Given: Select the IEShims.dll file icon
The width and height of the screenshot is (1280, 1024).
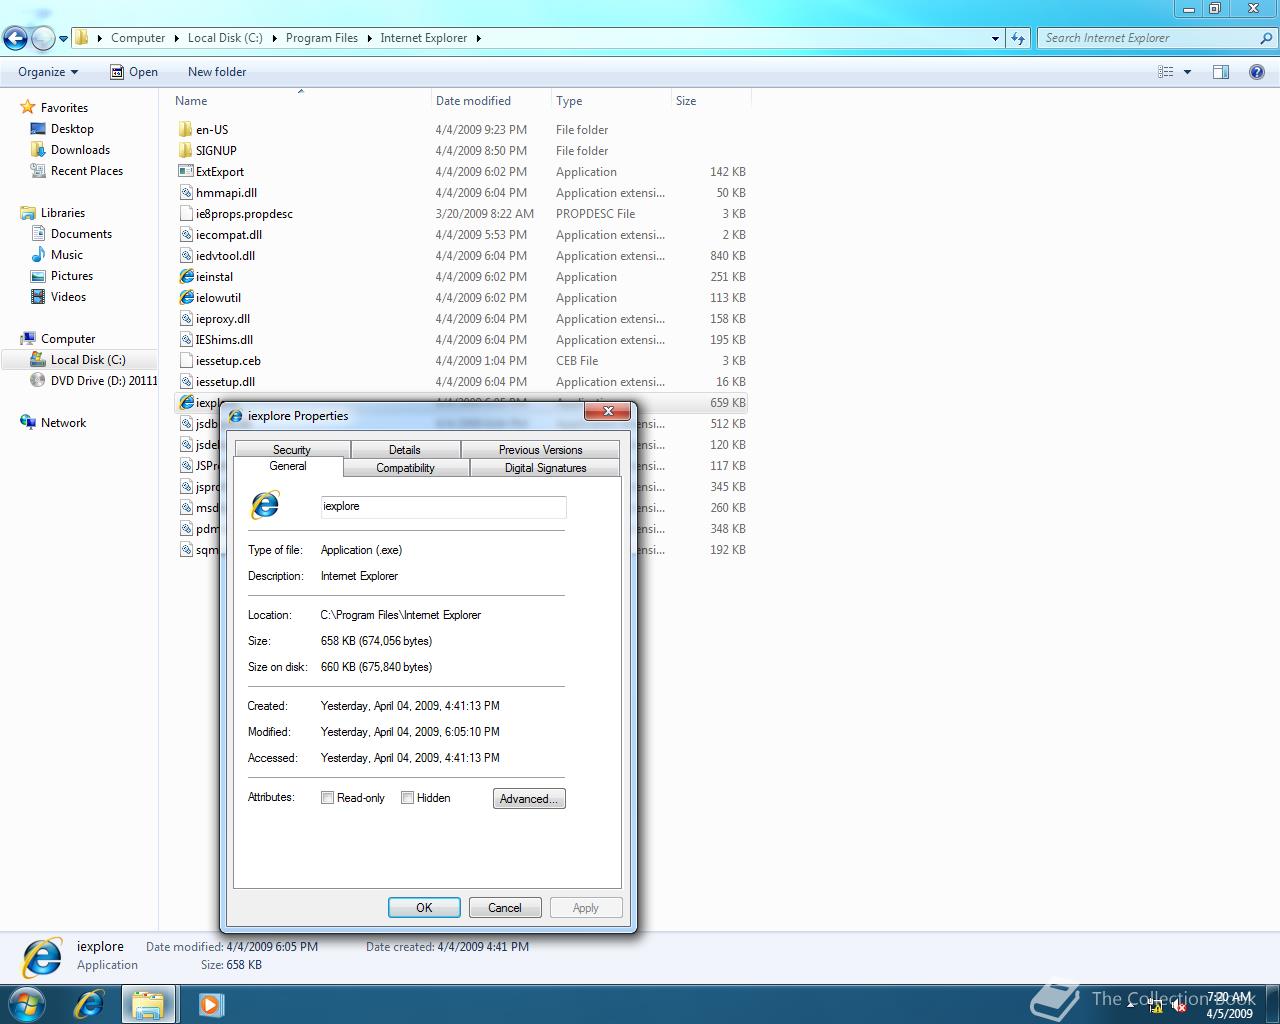Looking at the screenshot, I should [x=185, y=340].
